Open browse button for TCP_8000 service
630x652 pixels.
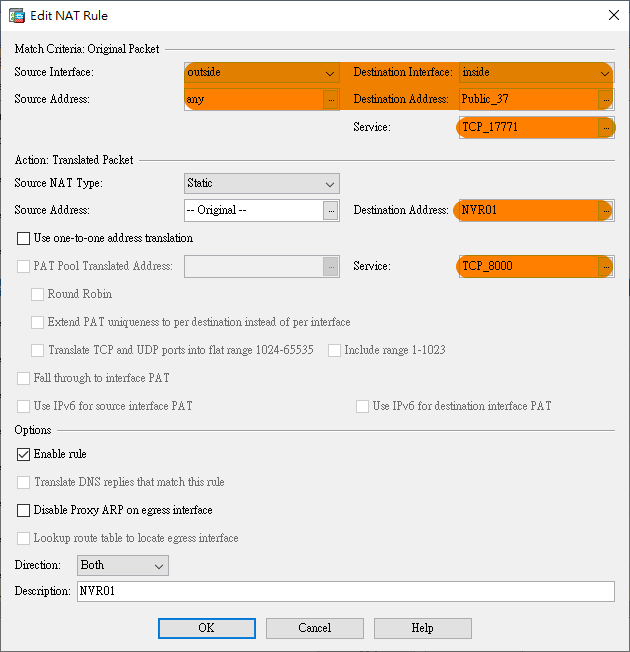[605, 267]
